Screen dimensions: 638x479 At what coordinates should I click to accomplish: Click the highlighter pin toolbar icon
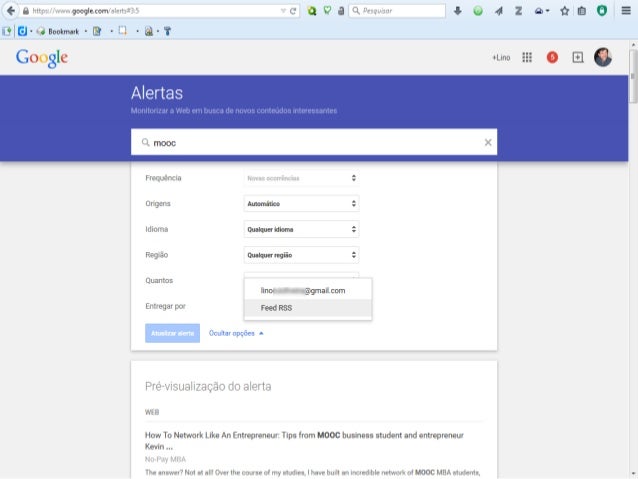167,31
